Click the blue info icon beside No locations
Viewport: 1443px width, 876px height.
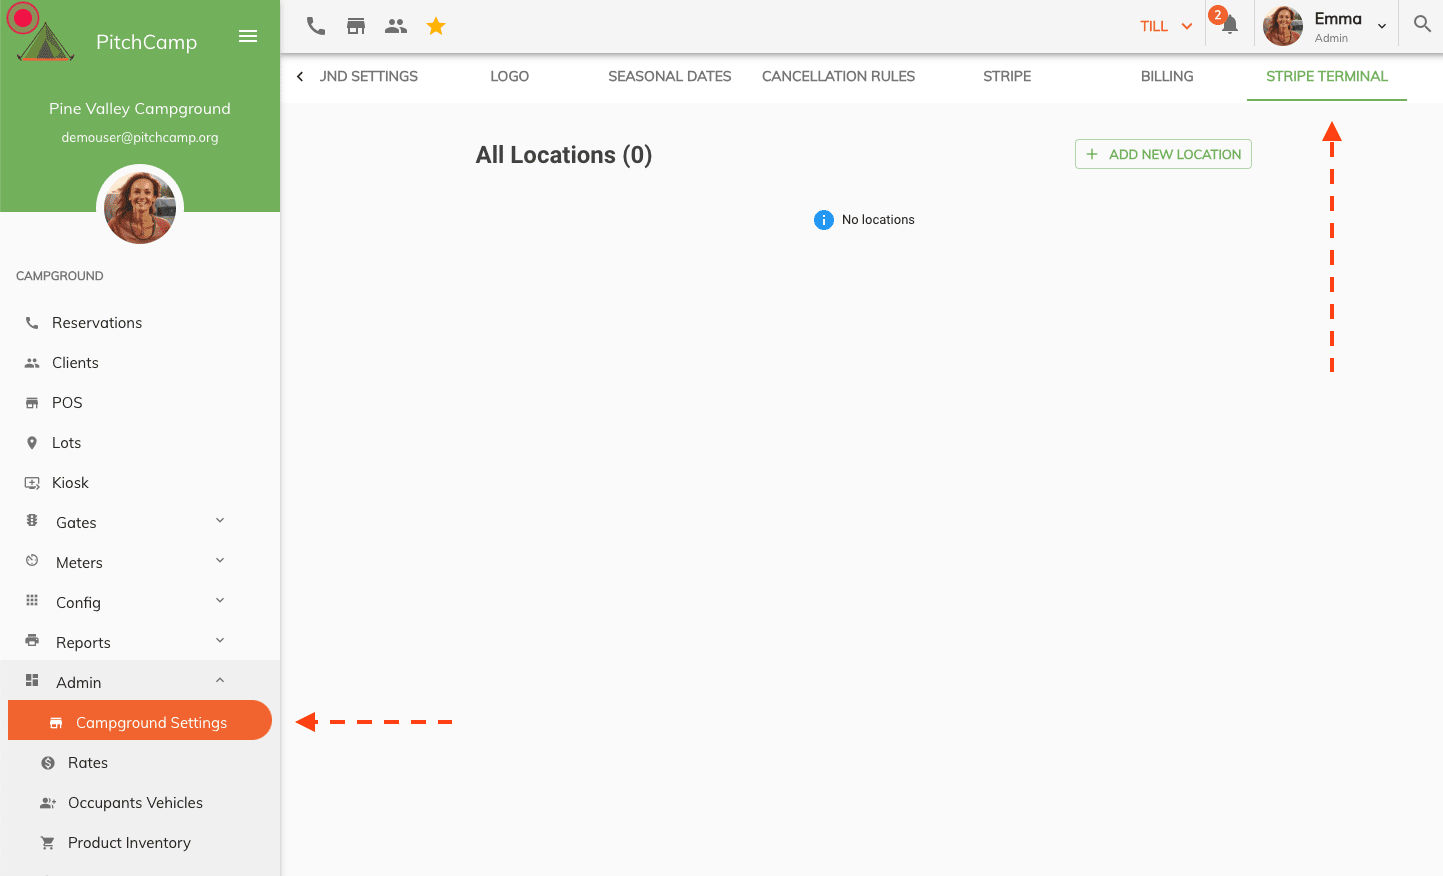(824, 220)
